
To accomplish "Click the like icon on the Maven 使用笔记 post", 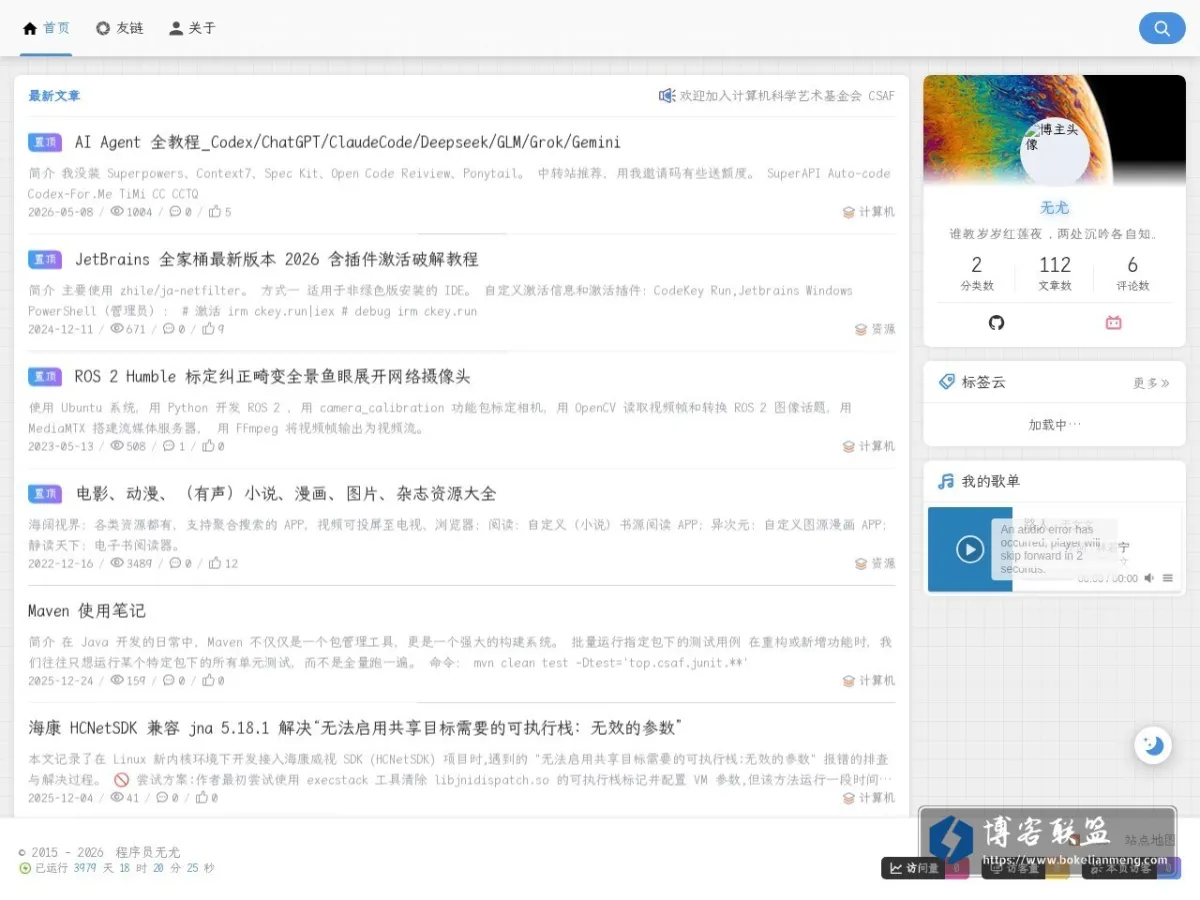I will 208,680.
